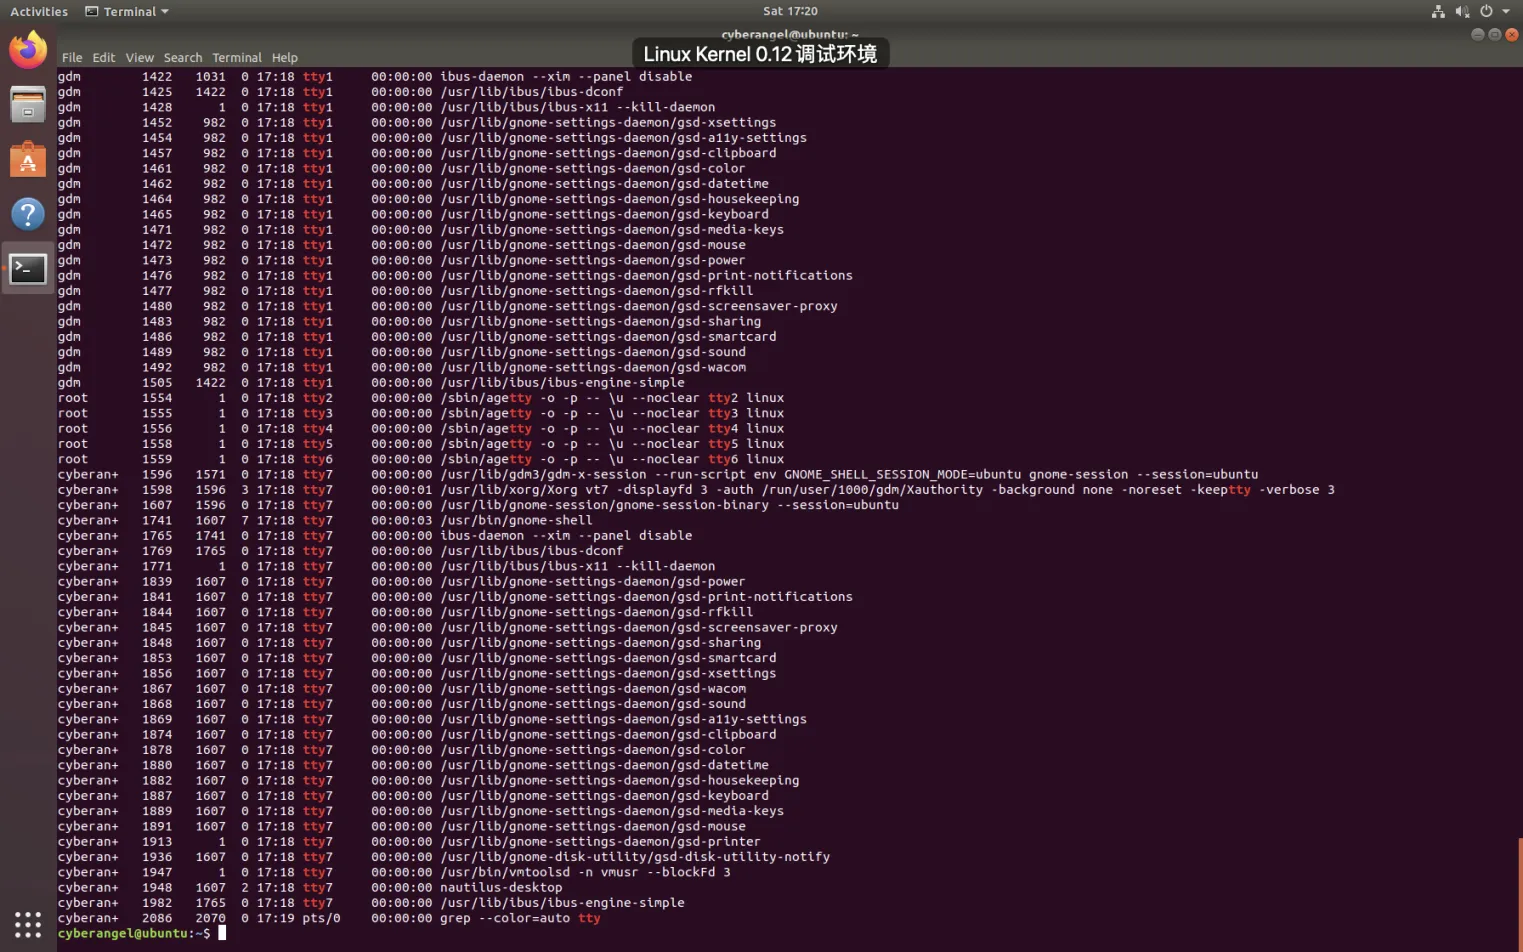Click the network status icon in top bar
The width and height of the screenshot is (1523, 952).
coord(1438,11)
